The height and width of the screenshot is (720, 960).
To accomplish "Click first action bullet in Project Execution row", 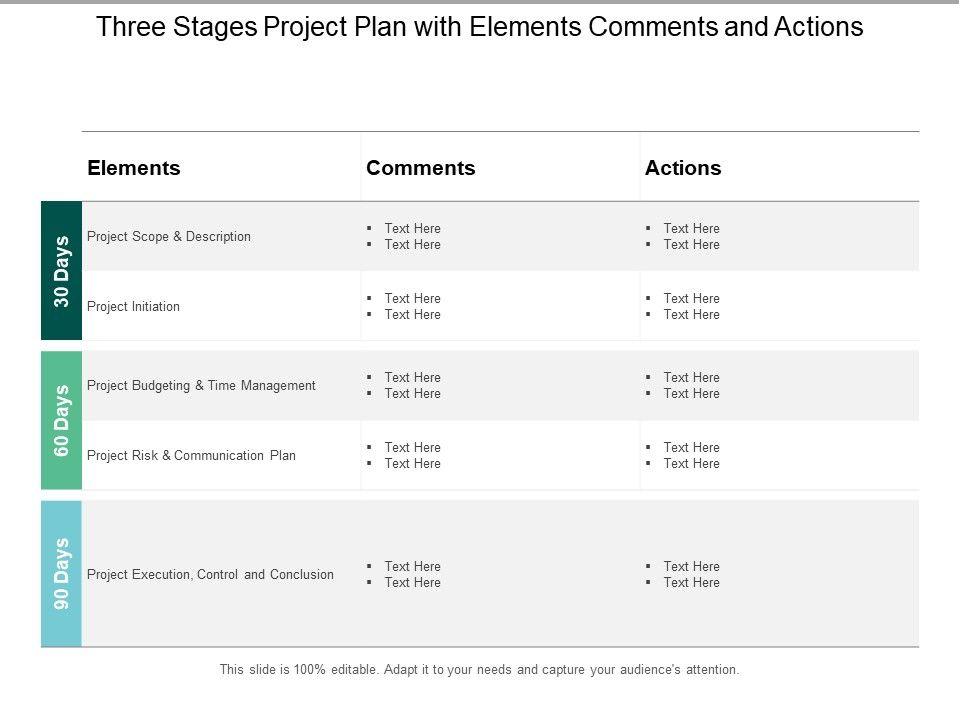I will (691, 567).
